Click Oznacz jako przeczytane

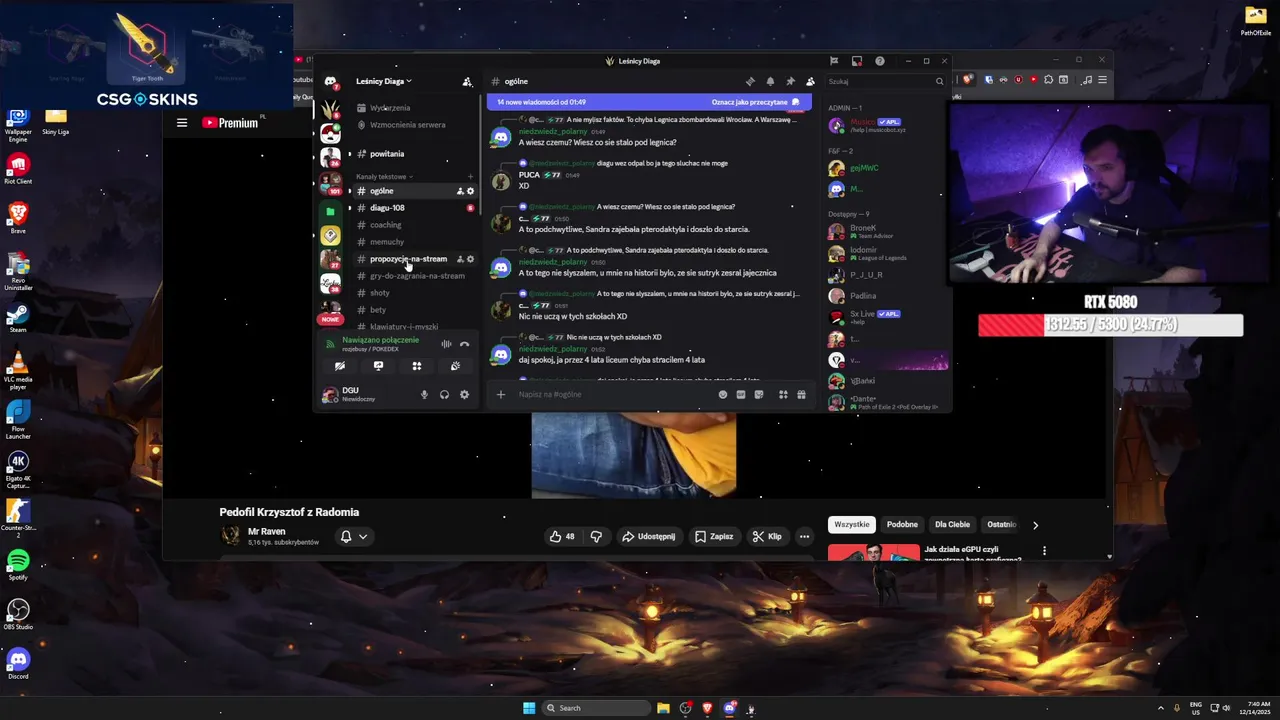[755, 102]
